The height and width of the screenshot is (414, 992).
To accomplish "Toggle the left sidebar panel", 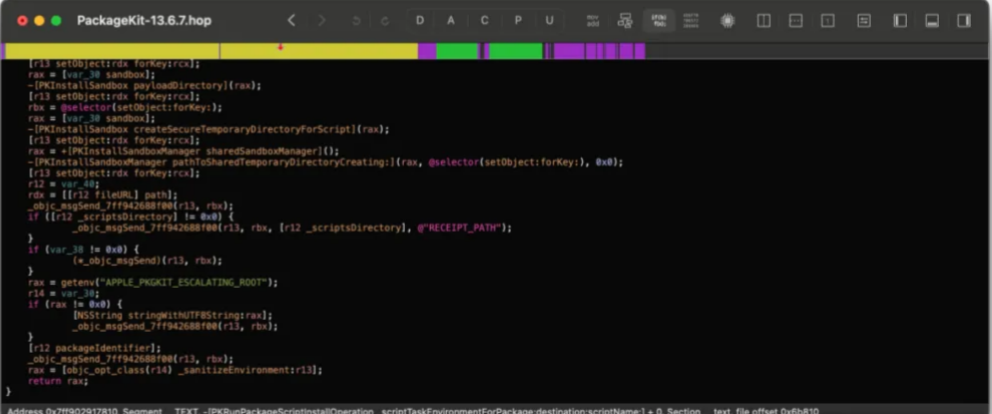I will click(900, 21).
